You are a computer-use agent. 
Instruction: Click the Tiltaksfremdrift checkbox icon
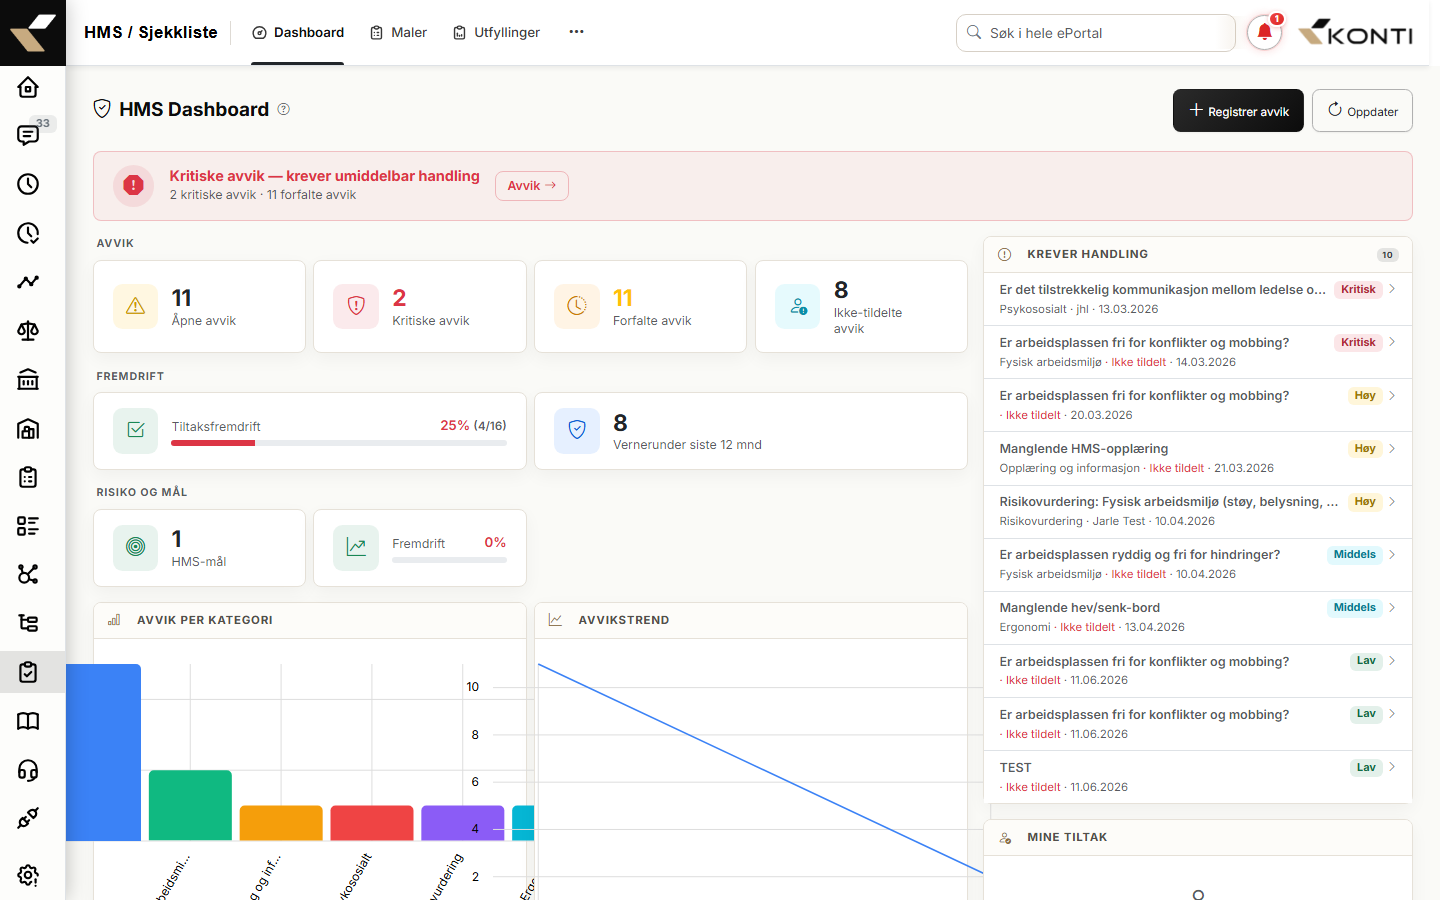136,430
